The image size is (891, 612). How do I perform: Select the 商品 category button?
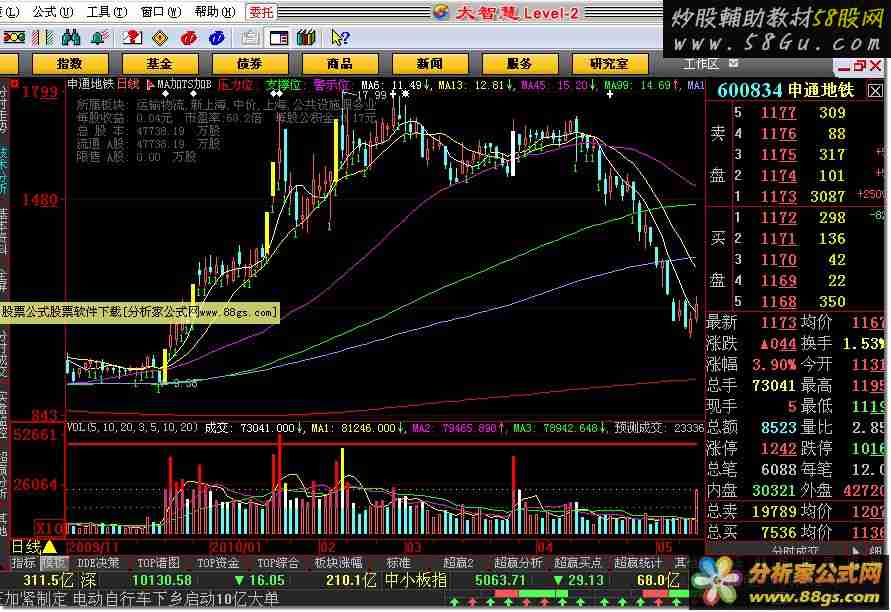pos(340,64)
